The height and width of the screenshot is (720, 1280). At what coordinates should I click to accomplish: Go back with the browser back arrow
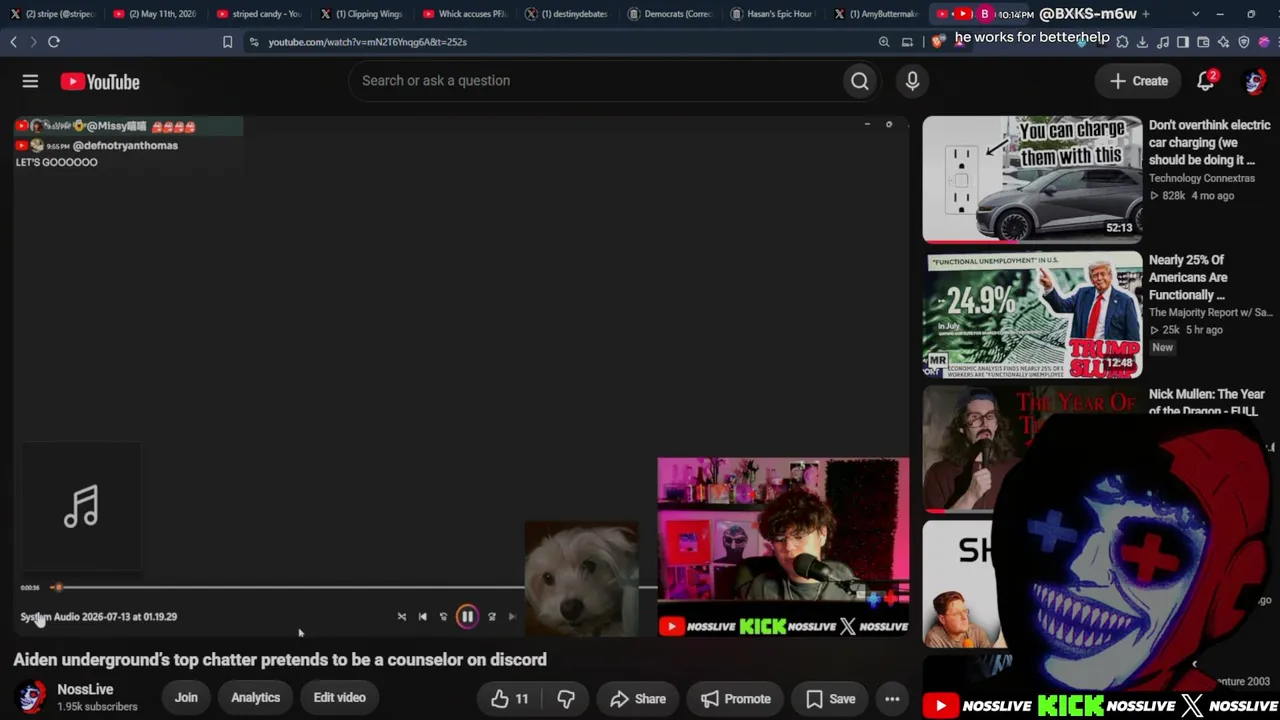[13, 42]
